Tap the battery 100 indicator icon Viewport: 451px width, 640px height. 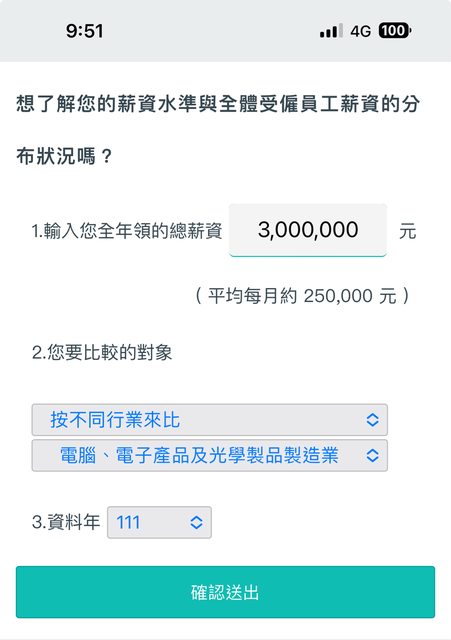click(394, 31)
